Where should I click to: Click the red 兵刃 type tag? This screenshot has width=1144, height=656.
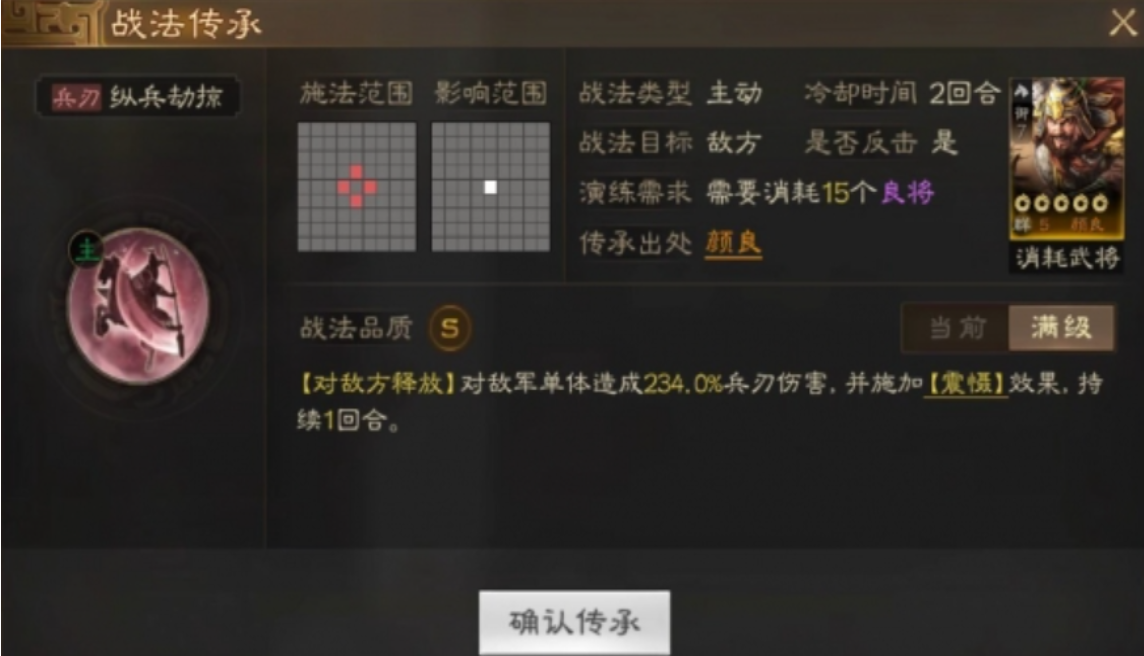tap(76, 97)
